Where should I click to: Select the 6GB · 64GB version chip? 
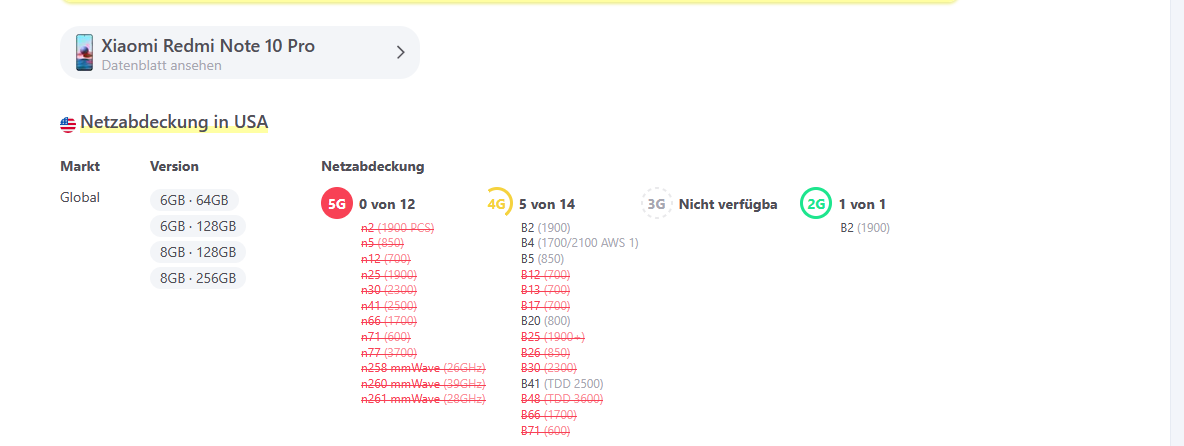point(194,200)
